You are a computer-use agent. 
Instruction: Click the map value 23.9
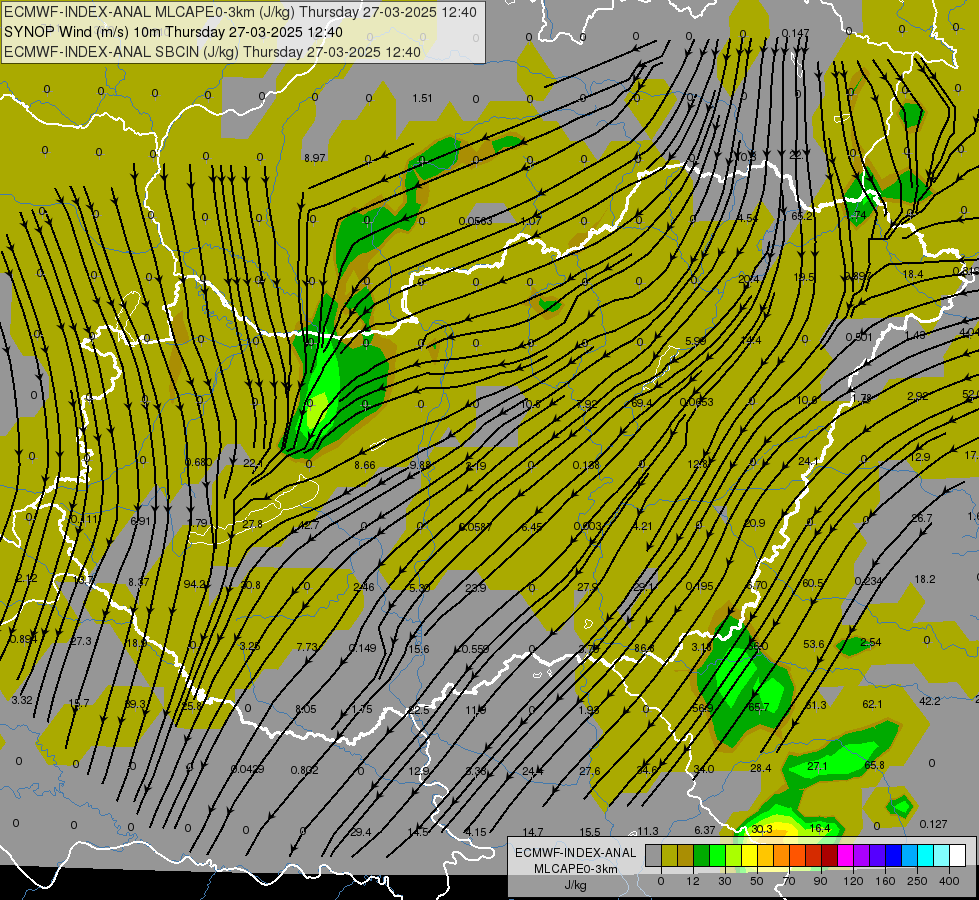pos(476,588)
